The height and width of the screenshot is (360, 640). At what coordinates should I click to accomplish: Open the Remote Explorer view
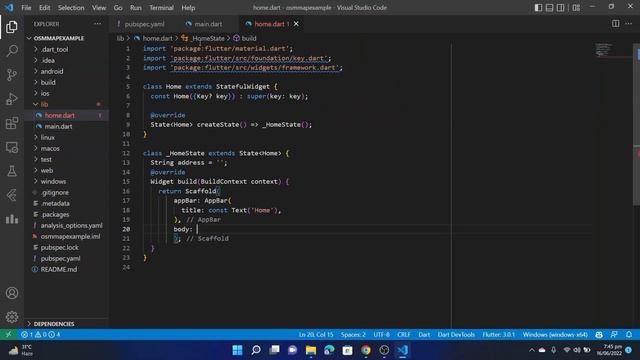click(12, 147)
